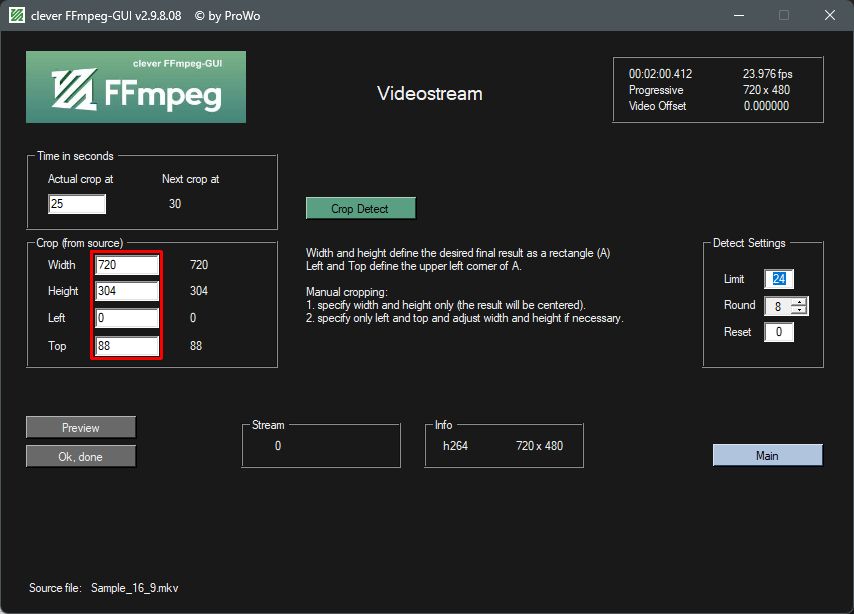The height and width of the screenshot is (614, 854).
Task: Click the Stream number 0
Action: click(278, 446)
